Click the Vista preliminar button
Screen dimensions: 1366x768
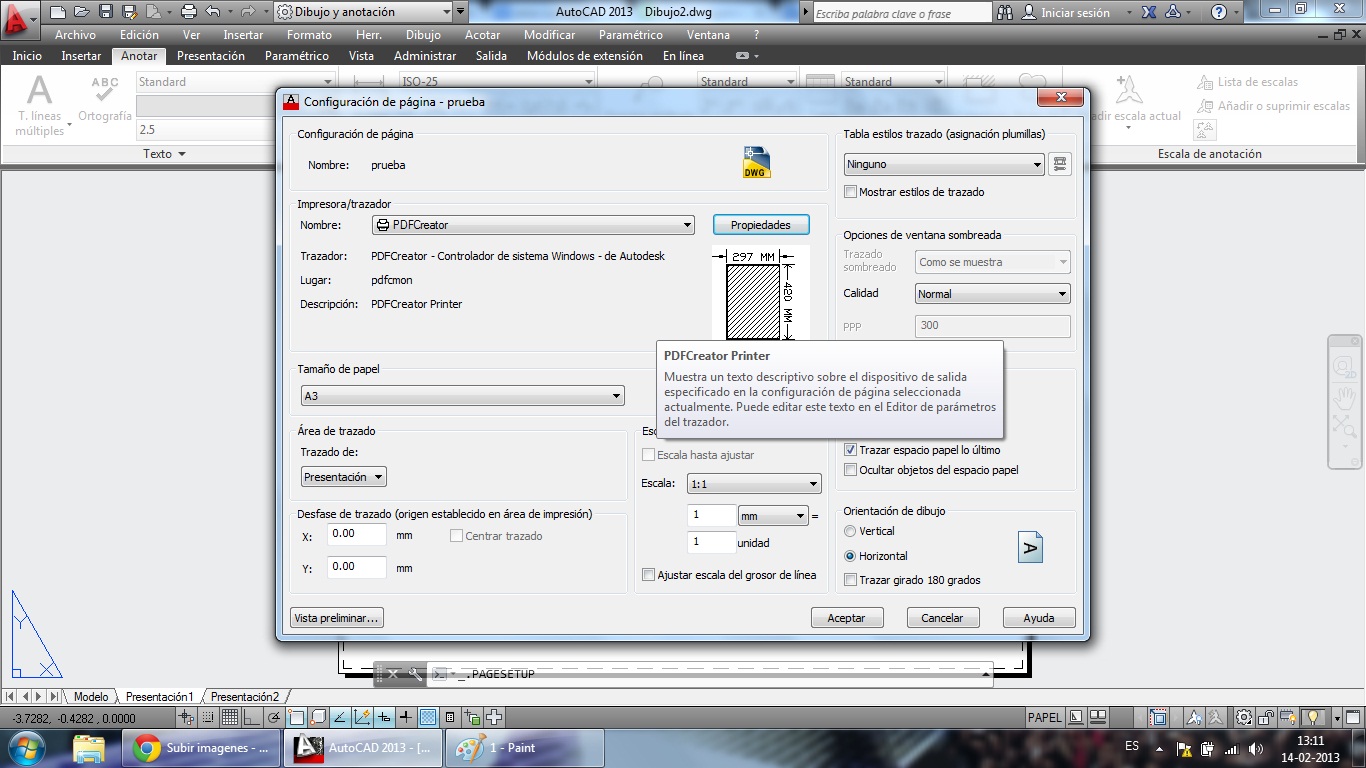click(337, 618)
